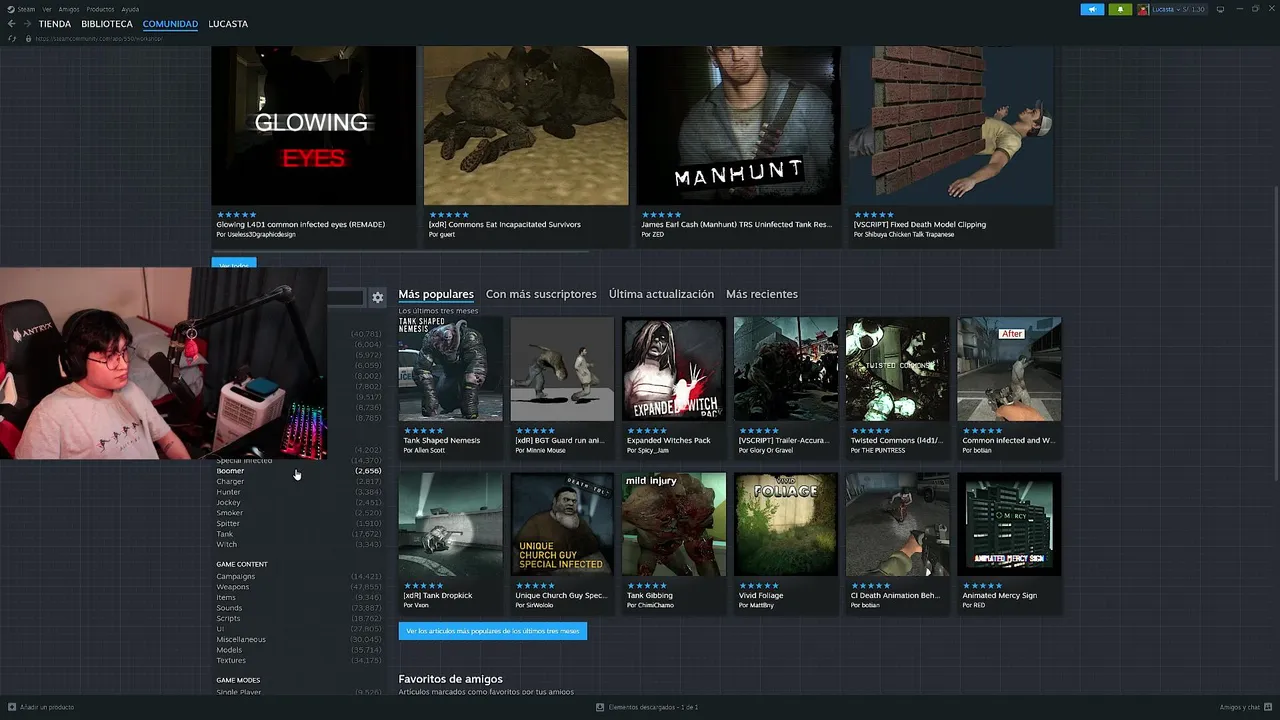Reload the page with the refresh icon
1280x720 pixels.
click(12, 38)
